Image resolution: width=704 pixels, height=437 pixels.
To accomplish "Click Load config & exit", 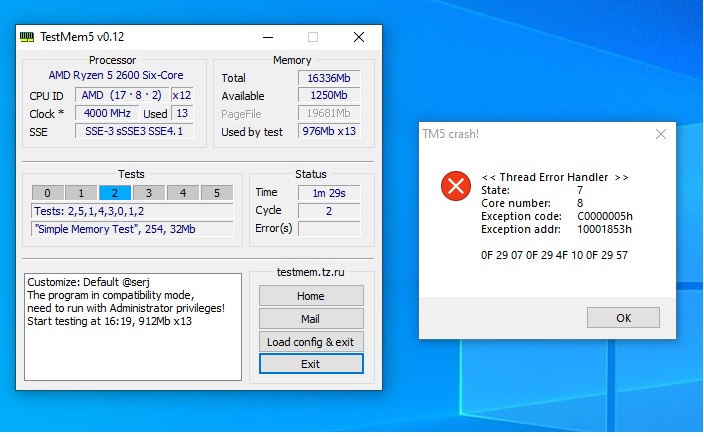I will click(311, 342).
